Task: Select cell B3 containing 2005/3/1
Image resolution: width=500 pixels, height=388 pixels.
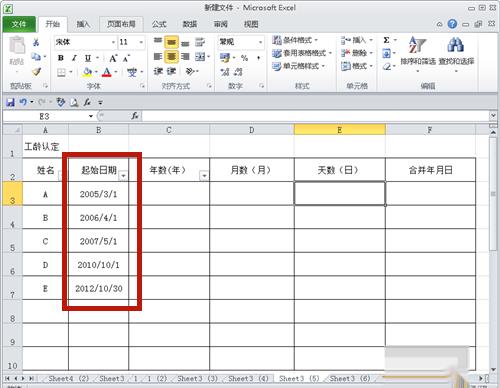Action: point(98,194)
